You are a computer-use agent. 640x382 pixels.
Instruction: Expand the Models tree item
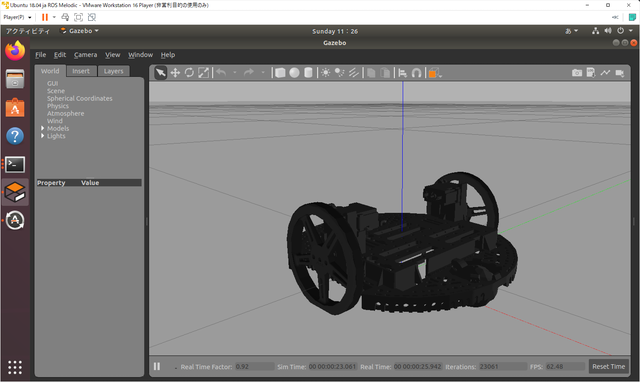pos(42,128)
